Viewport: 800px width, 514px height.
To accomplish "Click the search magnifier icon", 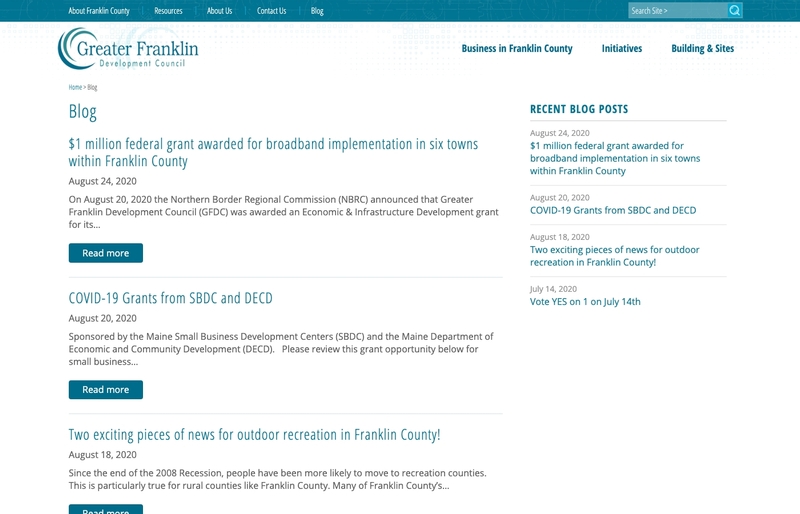I will (x=735, y=10).
